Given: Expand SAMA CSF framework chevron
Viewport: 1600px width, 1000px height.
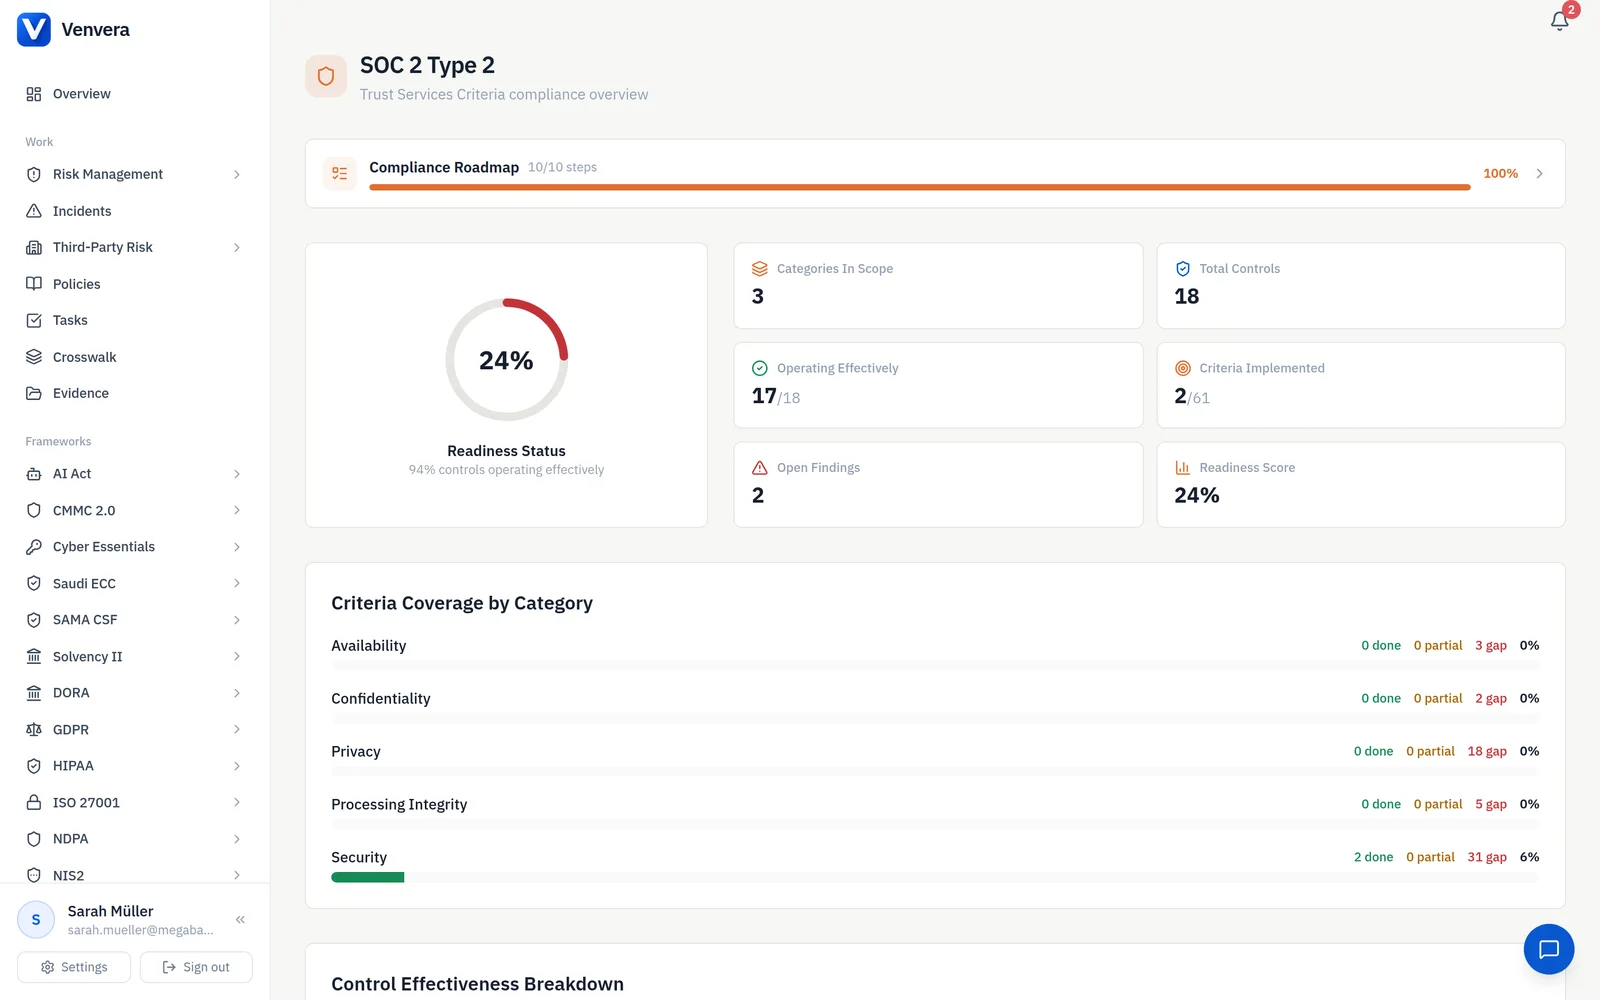Looking at the screenshot, I should 237,620.
